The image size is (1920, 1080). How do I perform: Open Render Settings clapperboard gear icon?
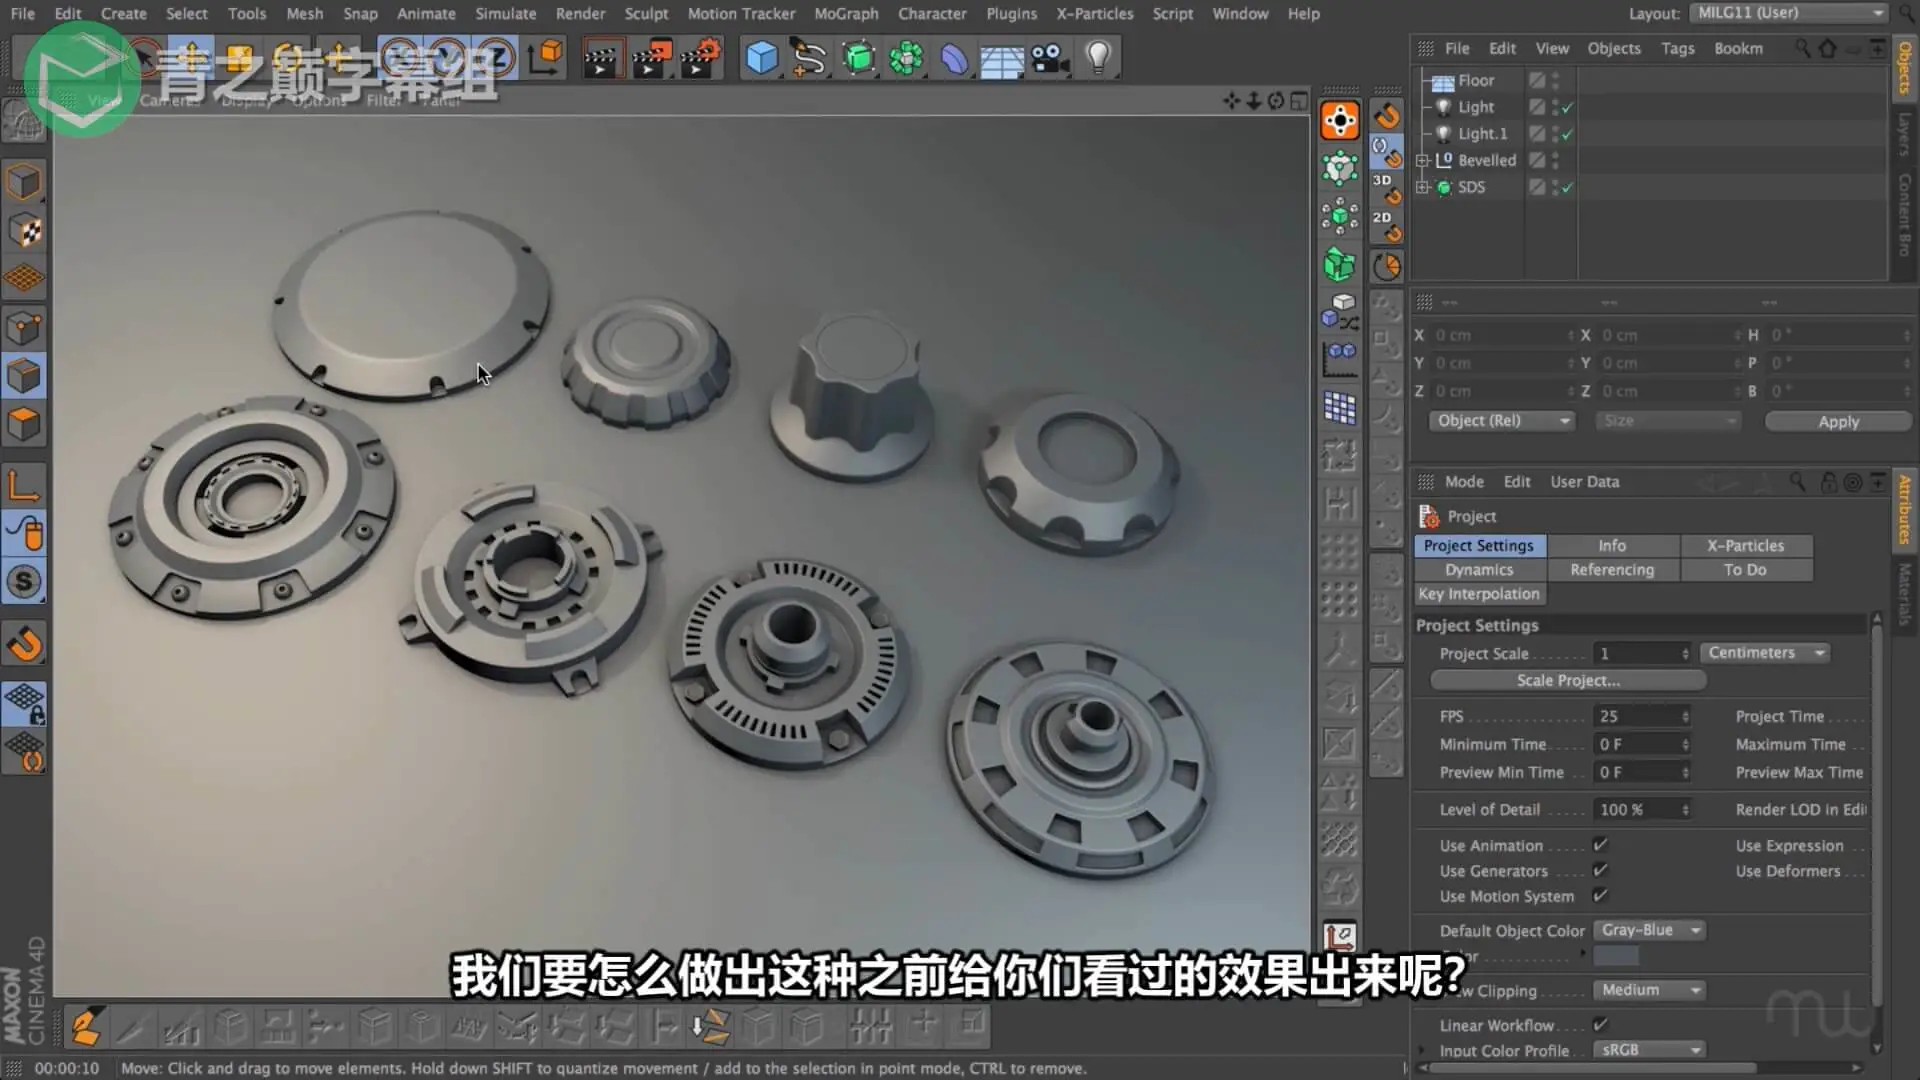tap(700, 58)
